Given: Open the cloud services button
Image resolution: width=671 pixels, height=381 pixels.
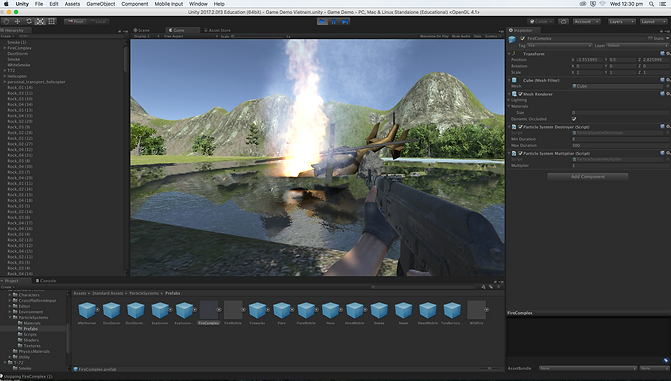Looking at the screenshot, I should 563,21.
